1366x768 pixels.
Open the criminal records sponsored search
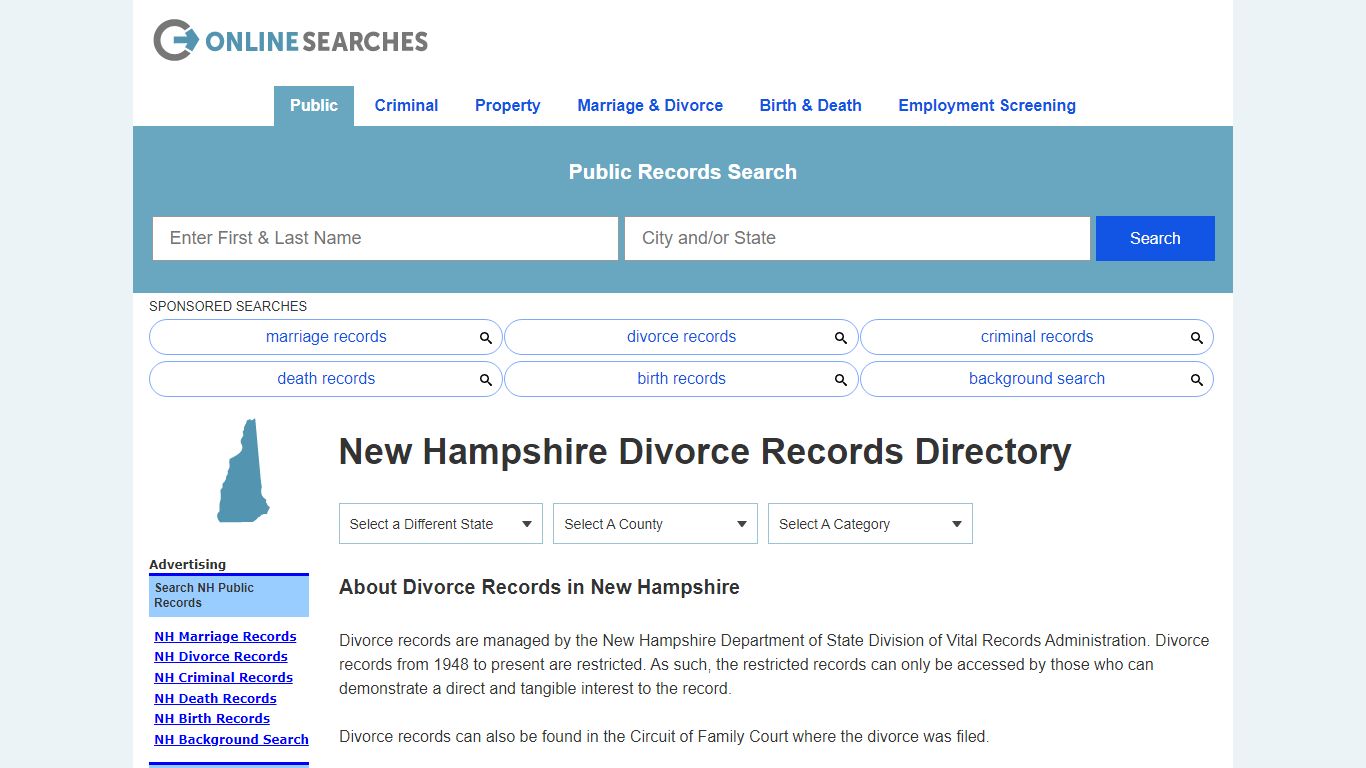pos(1037,337)
